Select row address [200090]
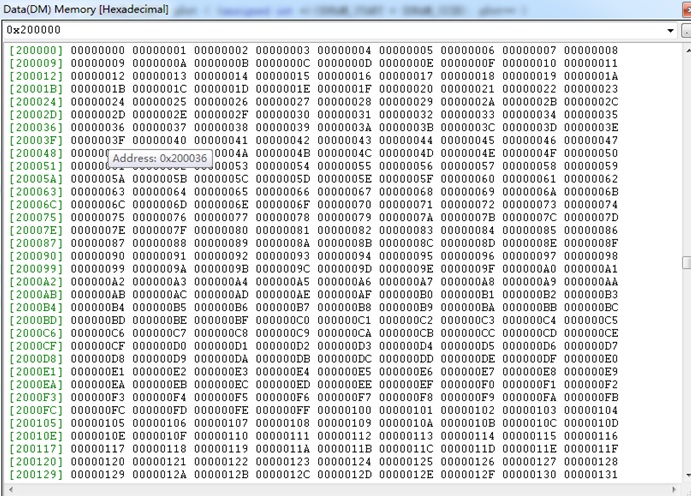 [36, 256]
